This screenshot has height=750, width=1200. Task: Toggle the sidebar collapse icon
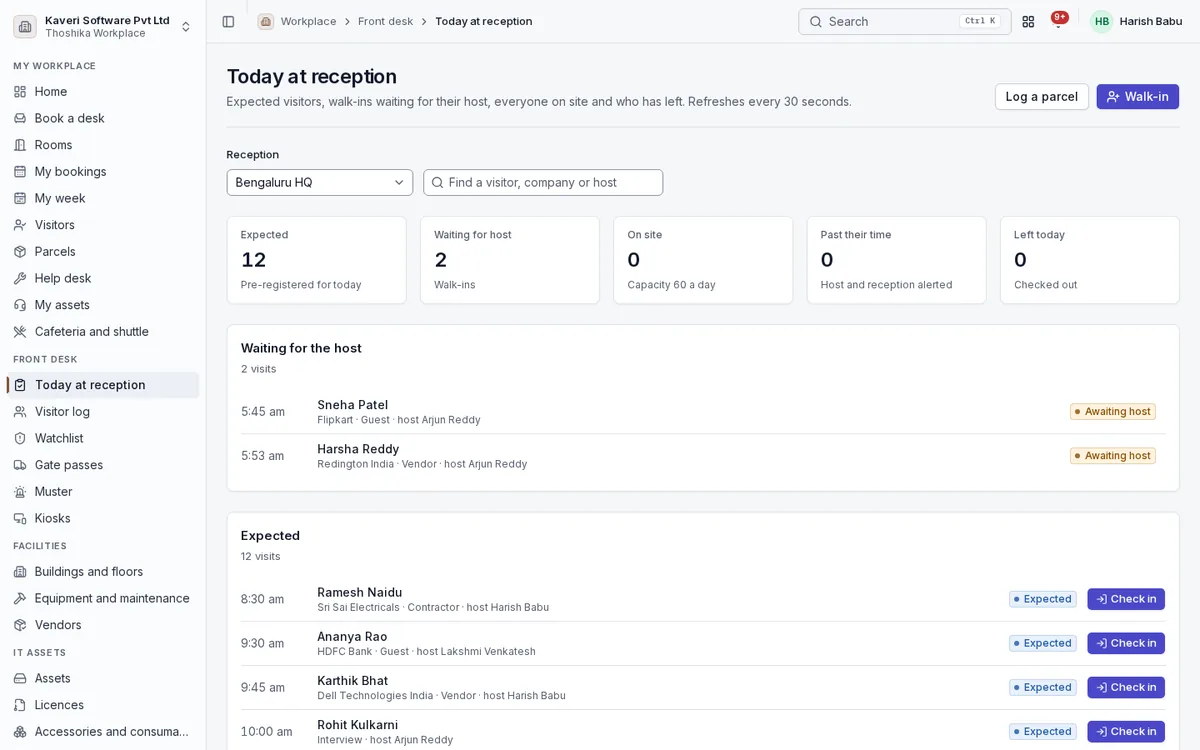click(x=228, y=21)
